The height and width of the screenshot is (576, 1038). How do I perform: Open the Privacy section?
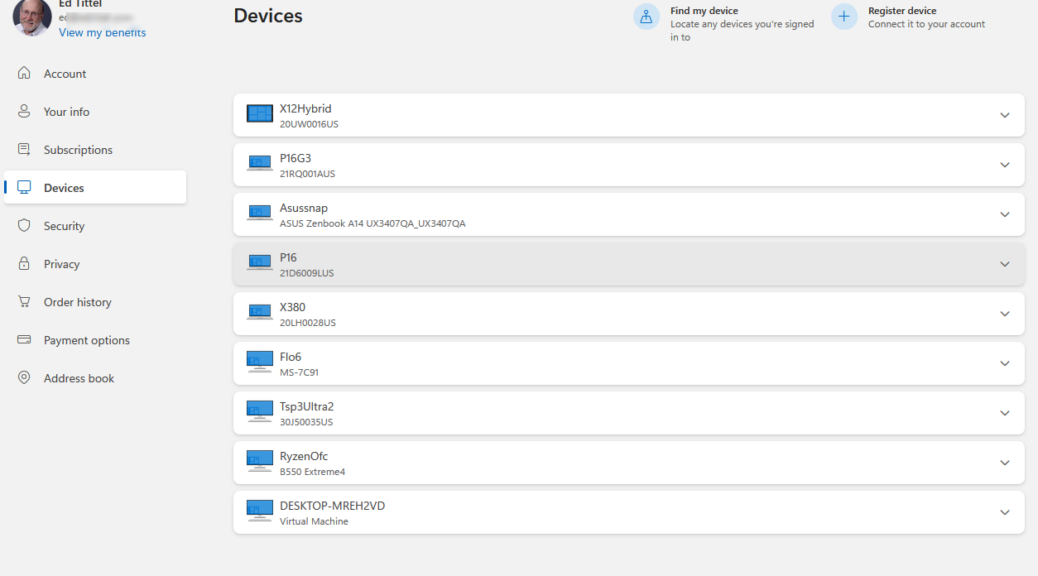point(95,264)
